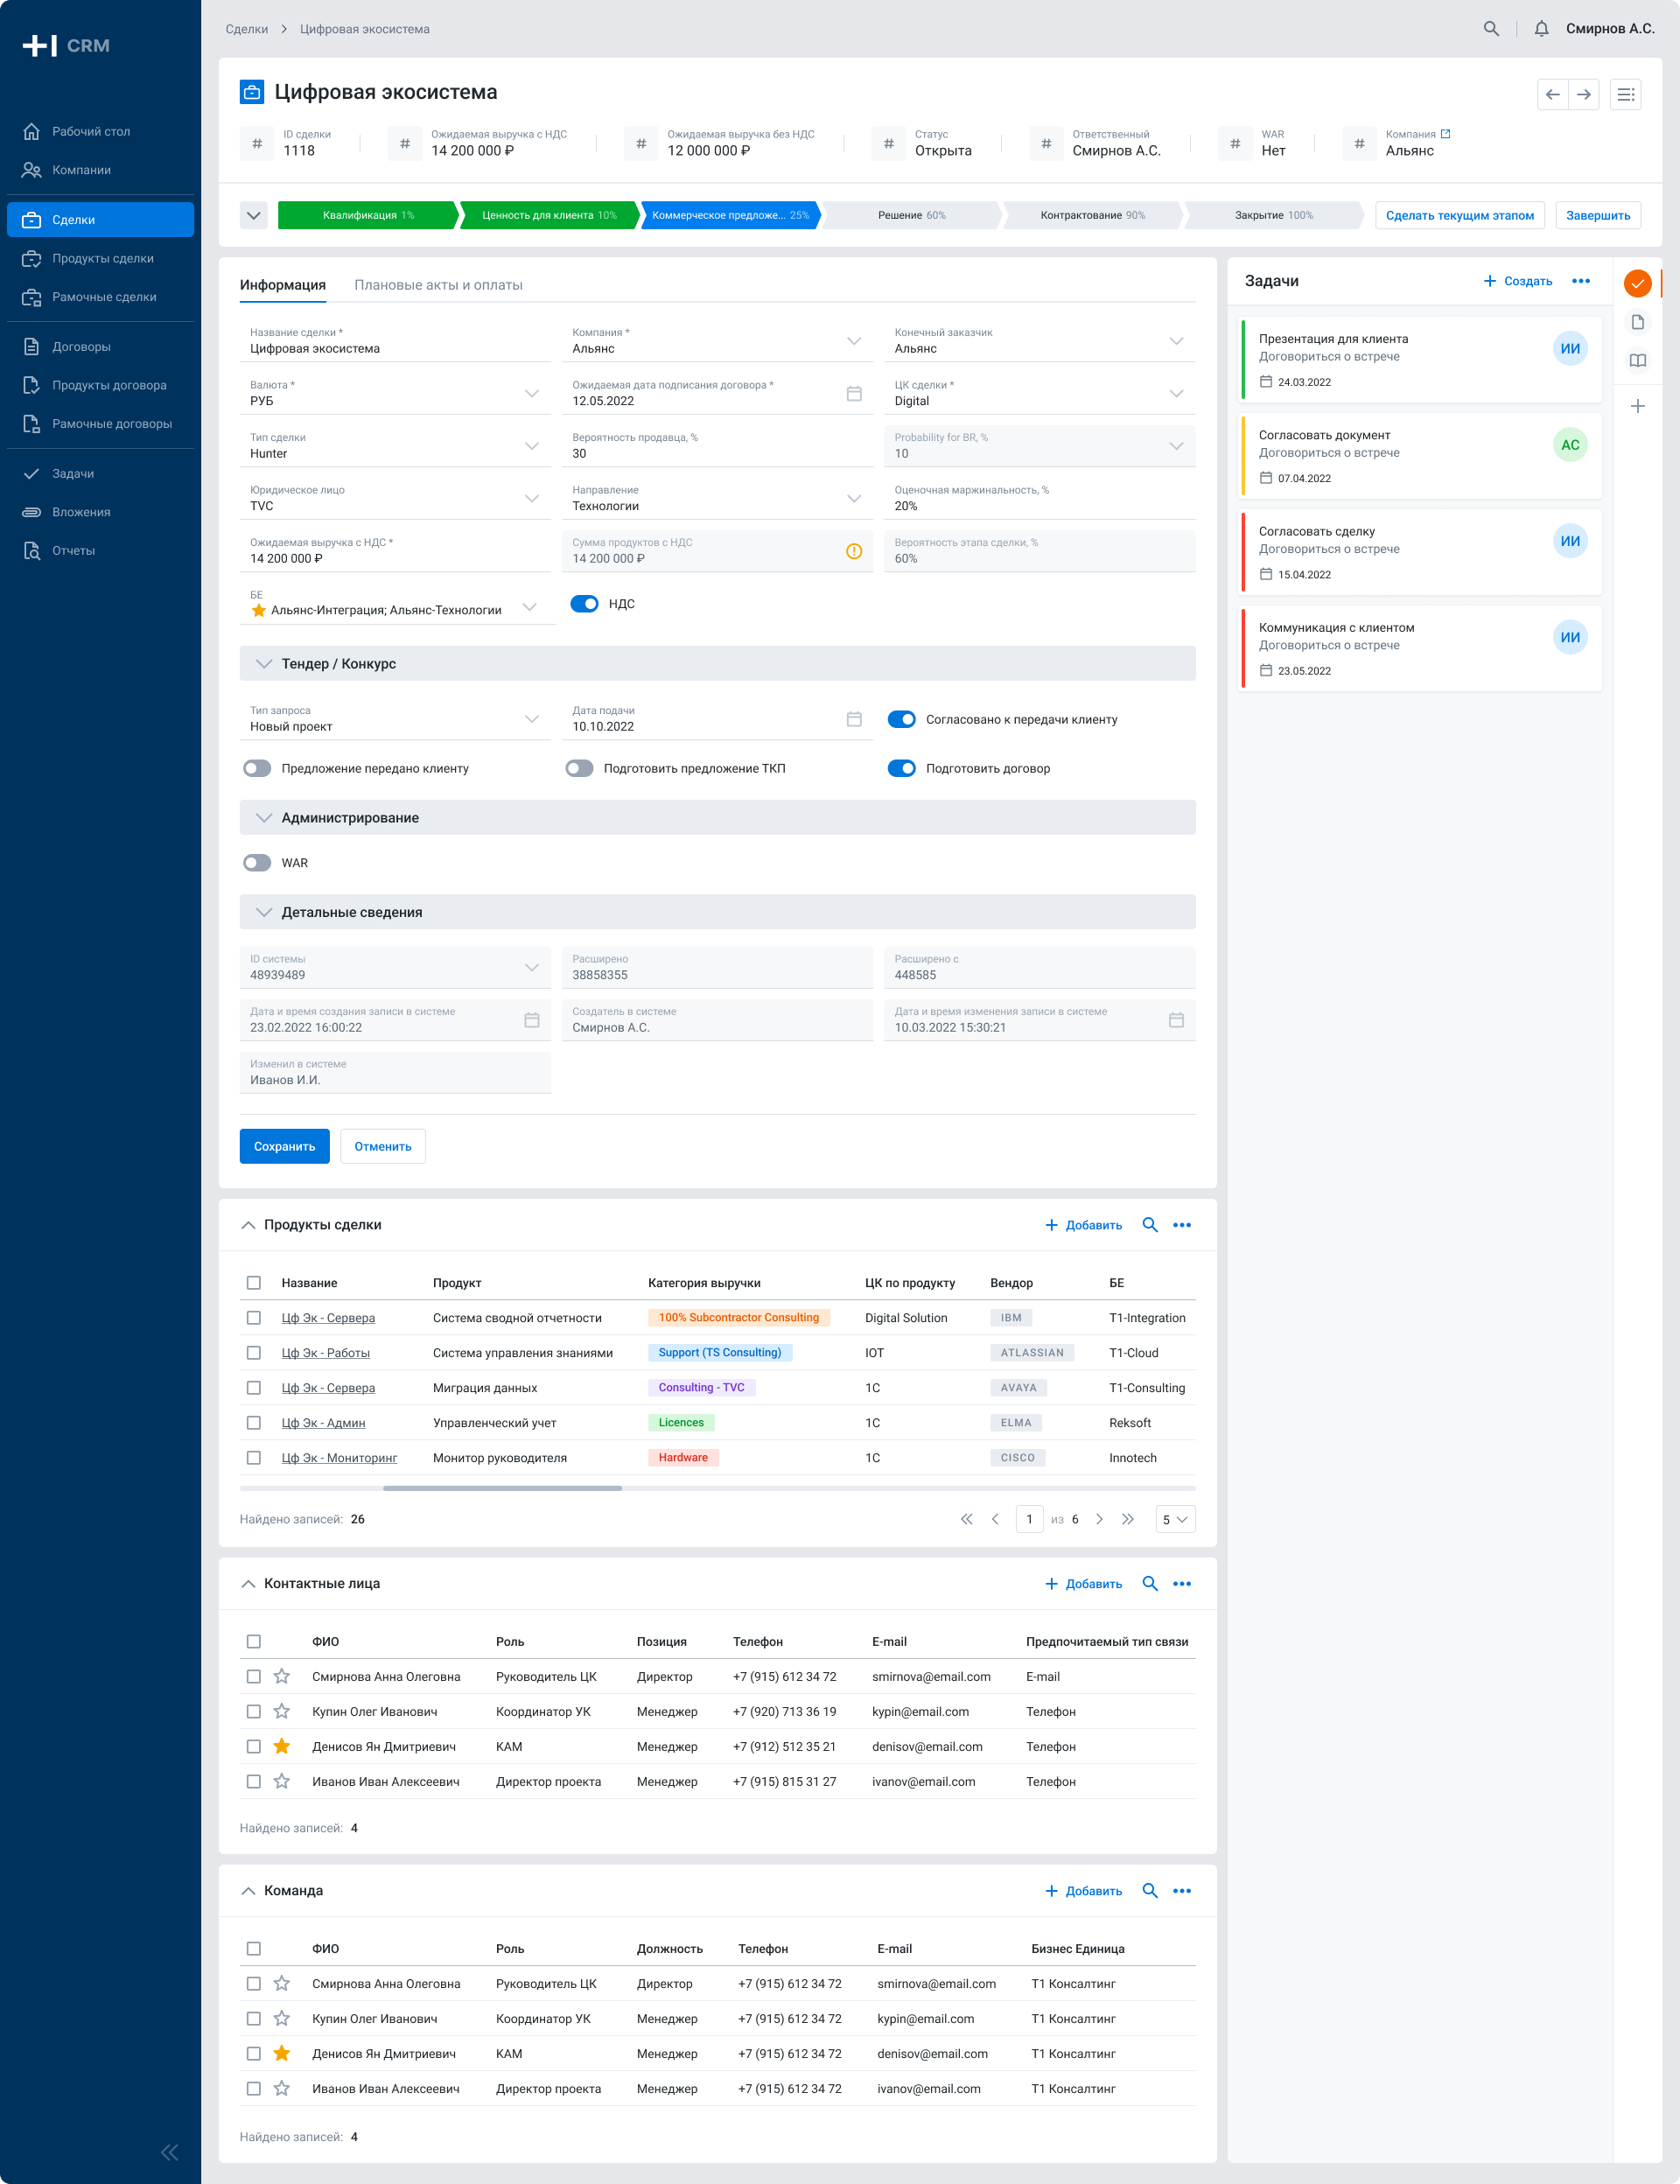Open Договоры in sidebar
This screenshot has height=2184, width=1680.
pyautogui.click(x=100, y=347)
